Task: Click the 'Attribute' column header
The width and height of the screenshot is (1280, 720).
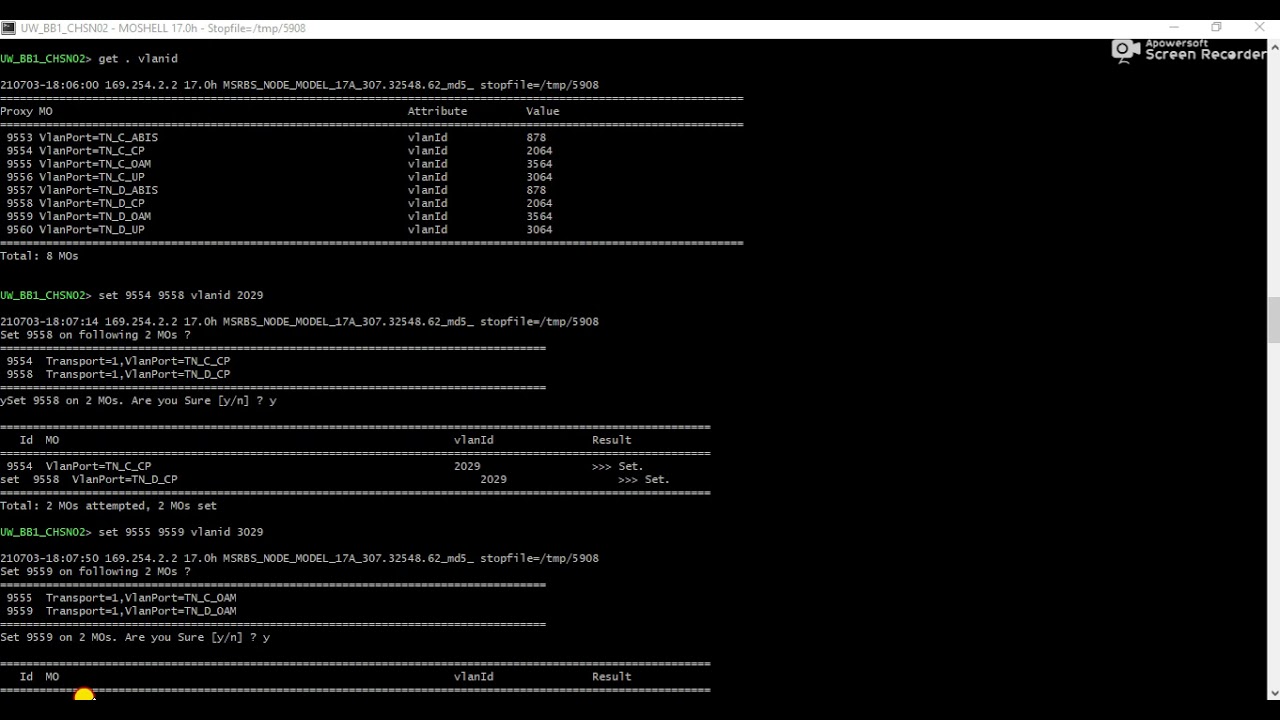Action: (x=437, y=111)
